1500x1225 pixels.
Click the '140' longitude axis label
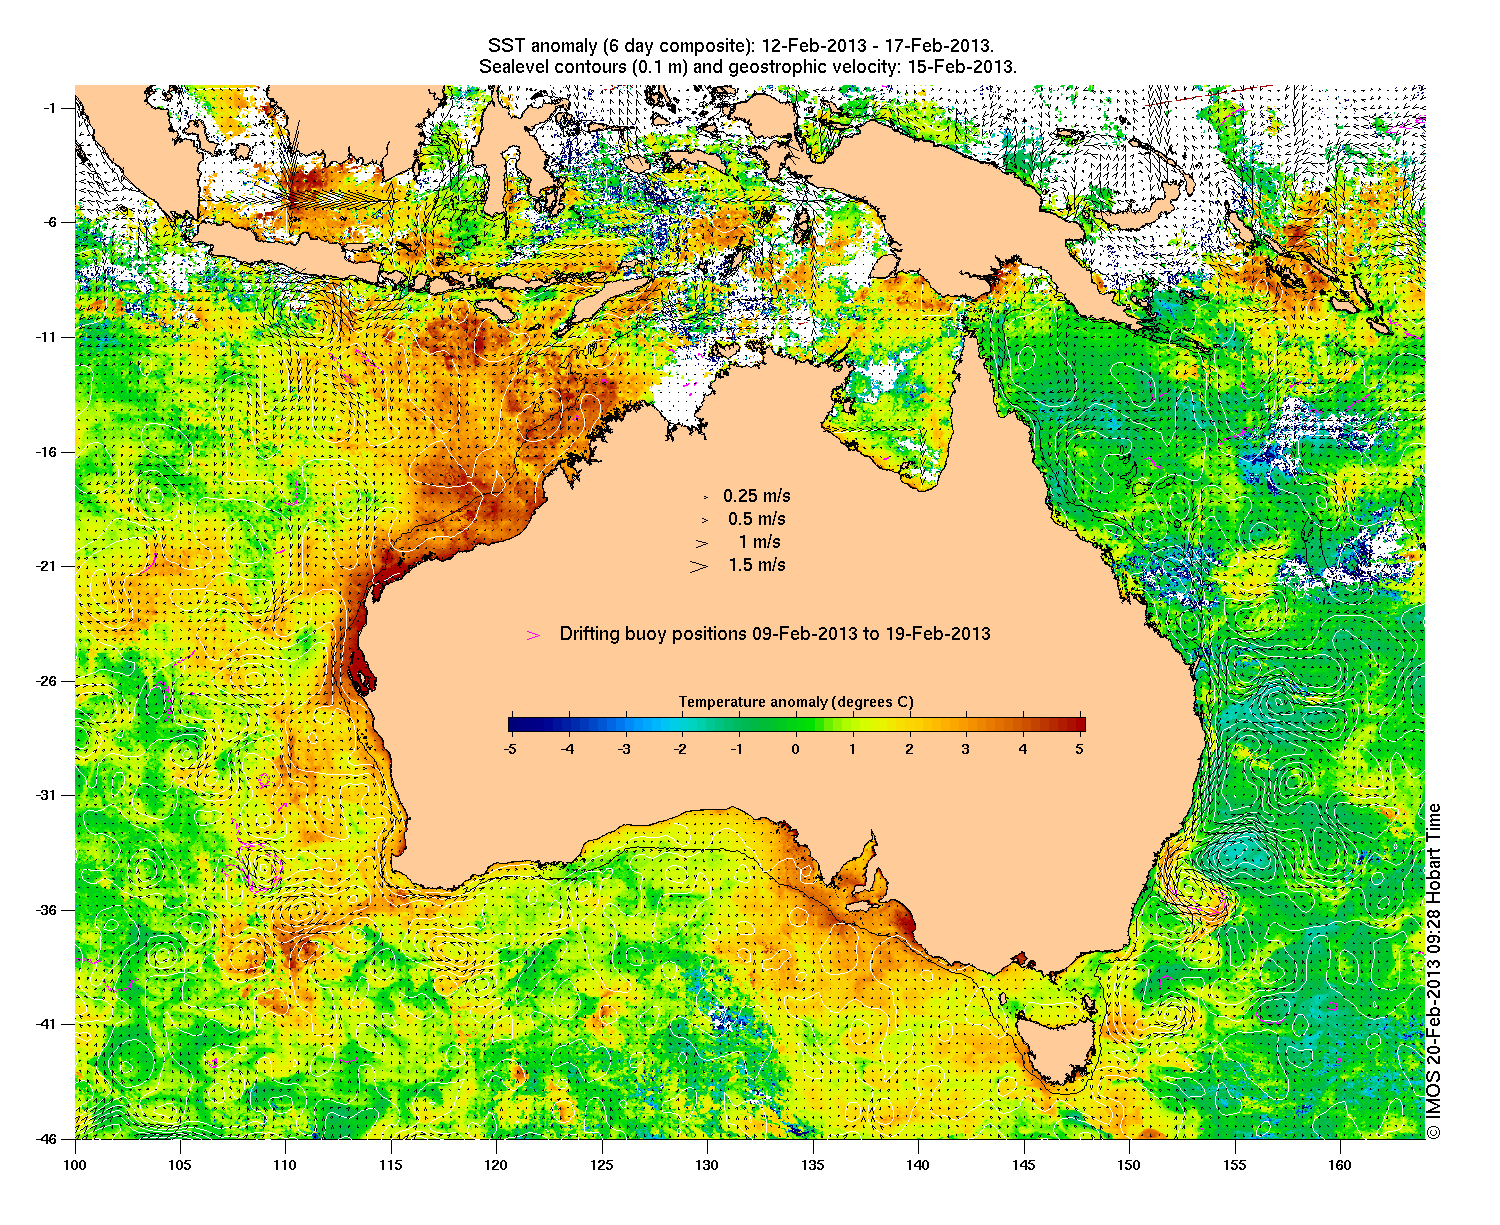(918, 1165)
